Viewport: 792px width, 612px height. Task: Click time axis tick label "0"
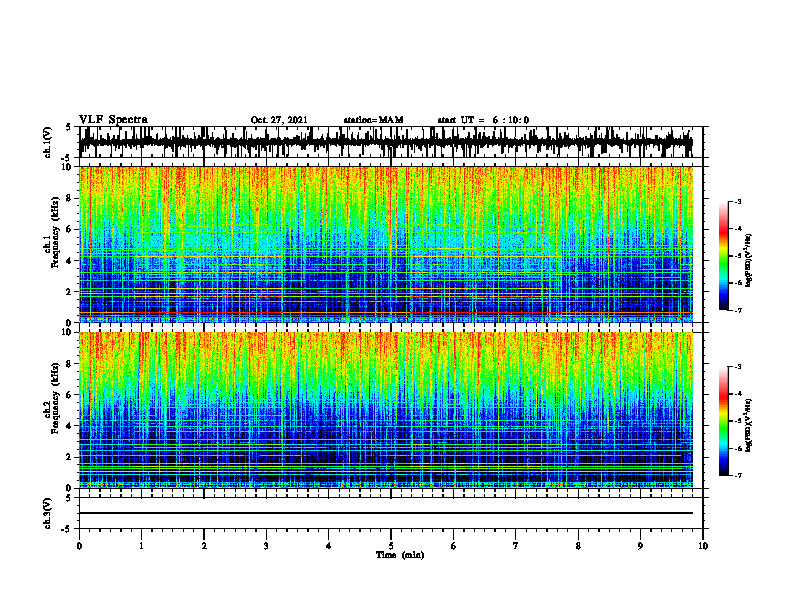(x=79, y=546)
